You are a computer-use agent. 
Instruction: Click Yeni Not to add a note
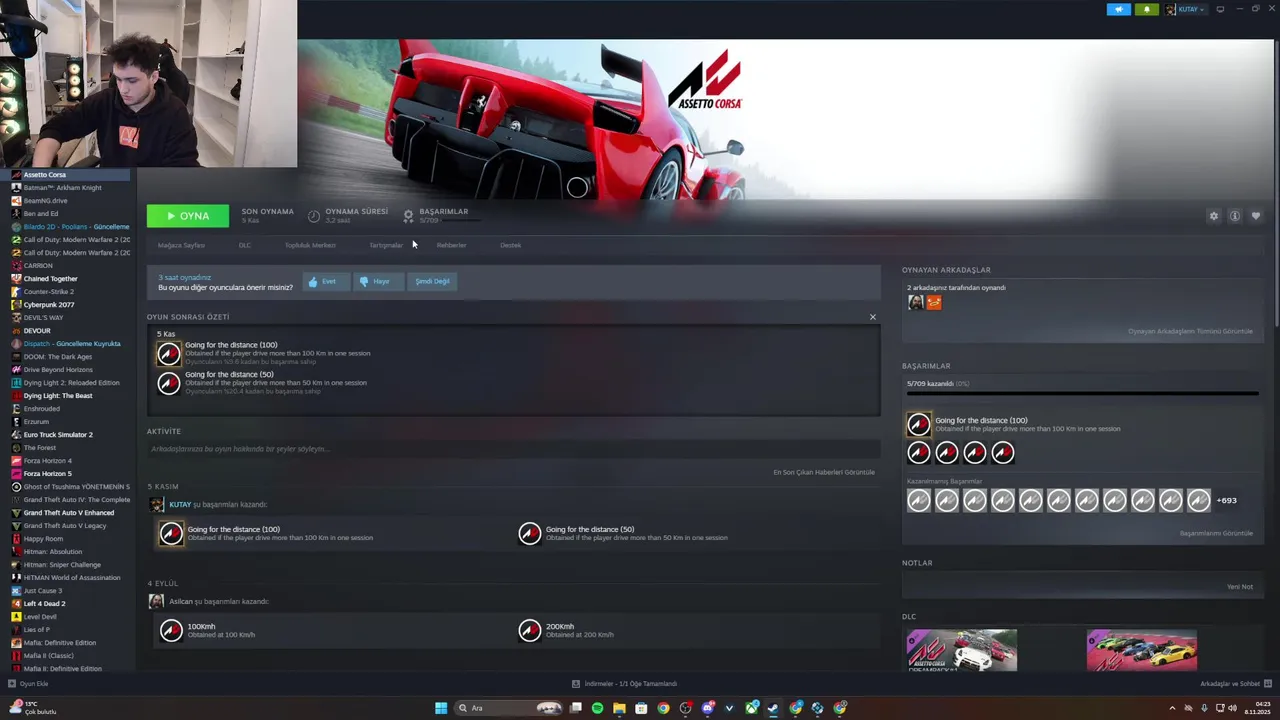pos(1239,587)
